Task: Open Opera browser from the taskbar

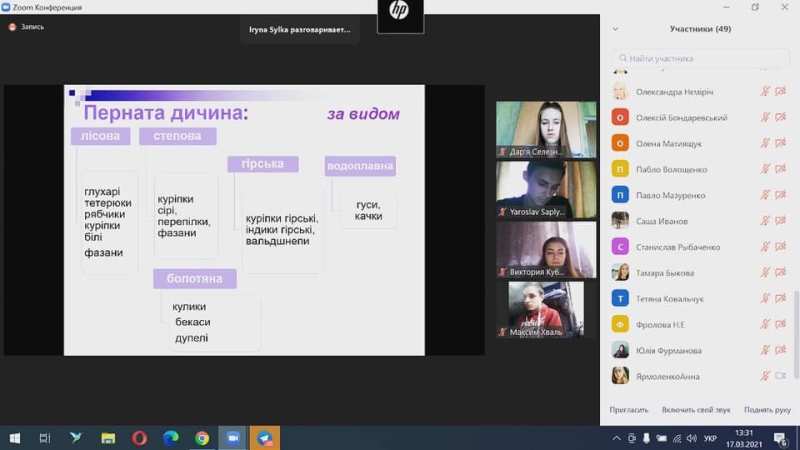Action: [x=139, y=438]
